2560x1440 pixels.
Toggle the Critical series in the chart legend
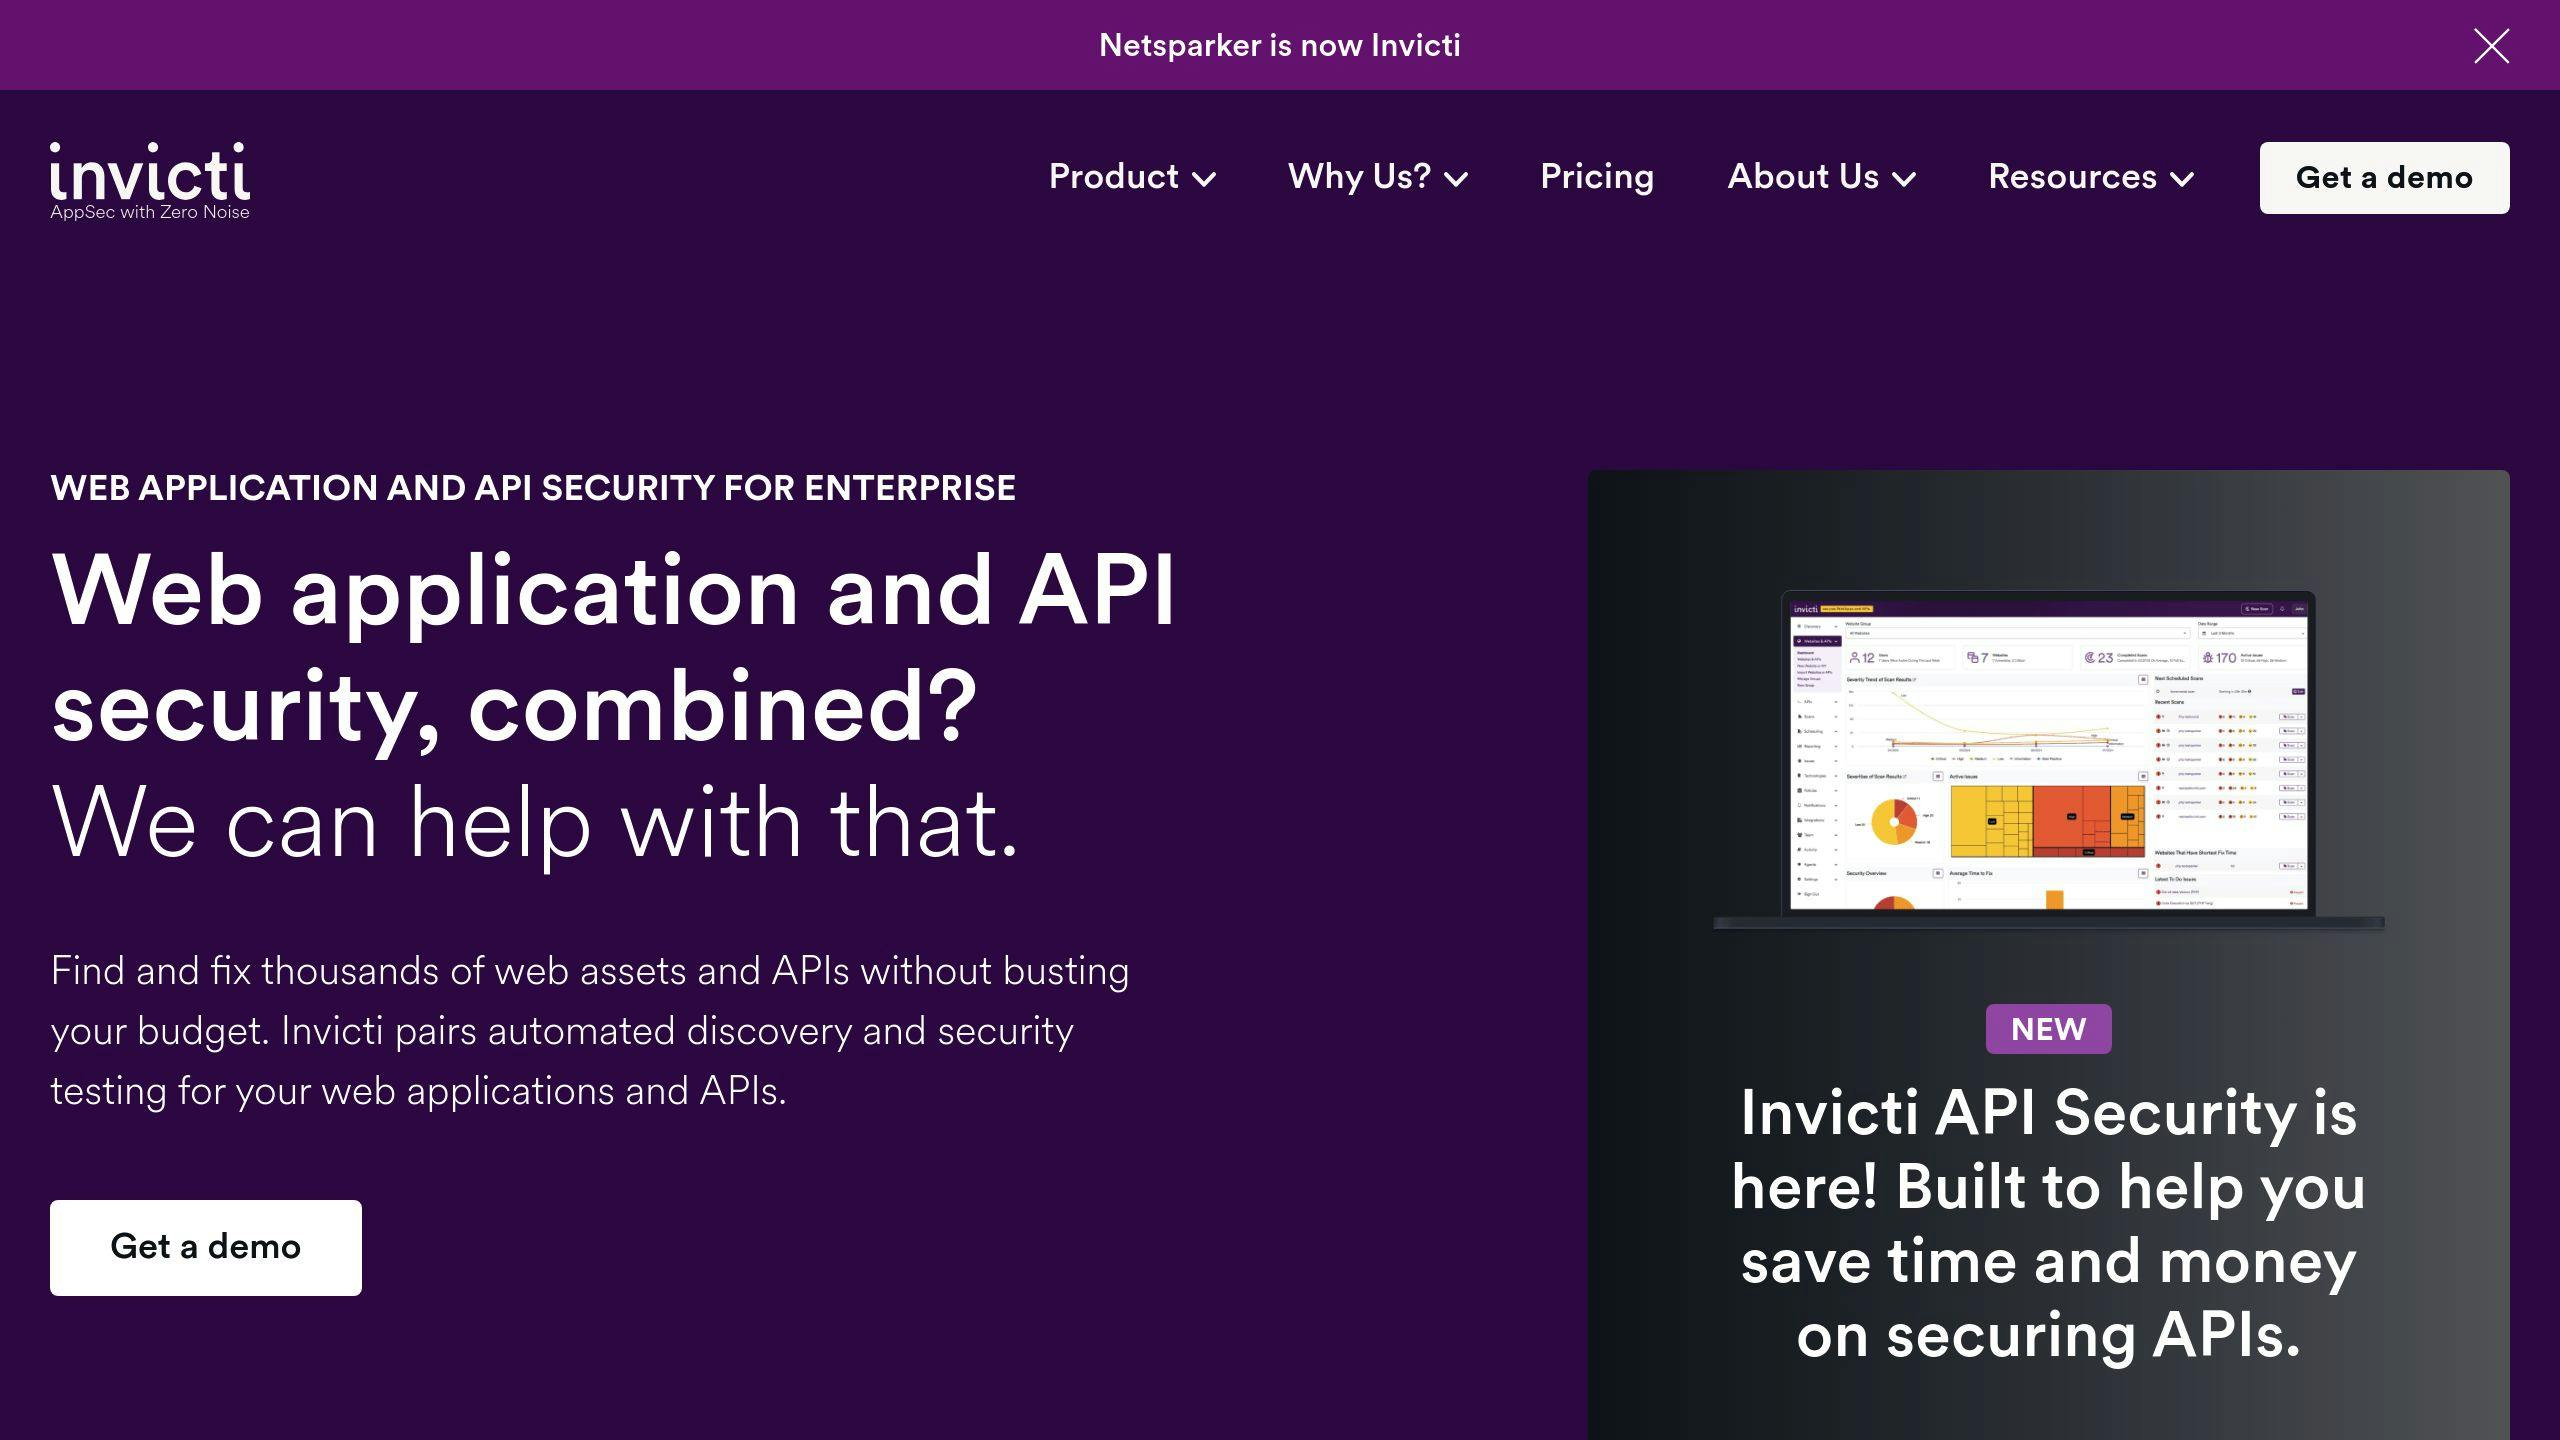[1937, 758]
